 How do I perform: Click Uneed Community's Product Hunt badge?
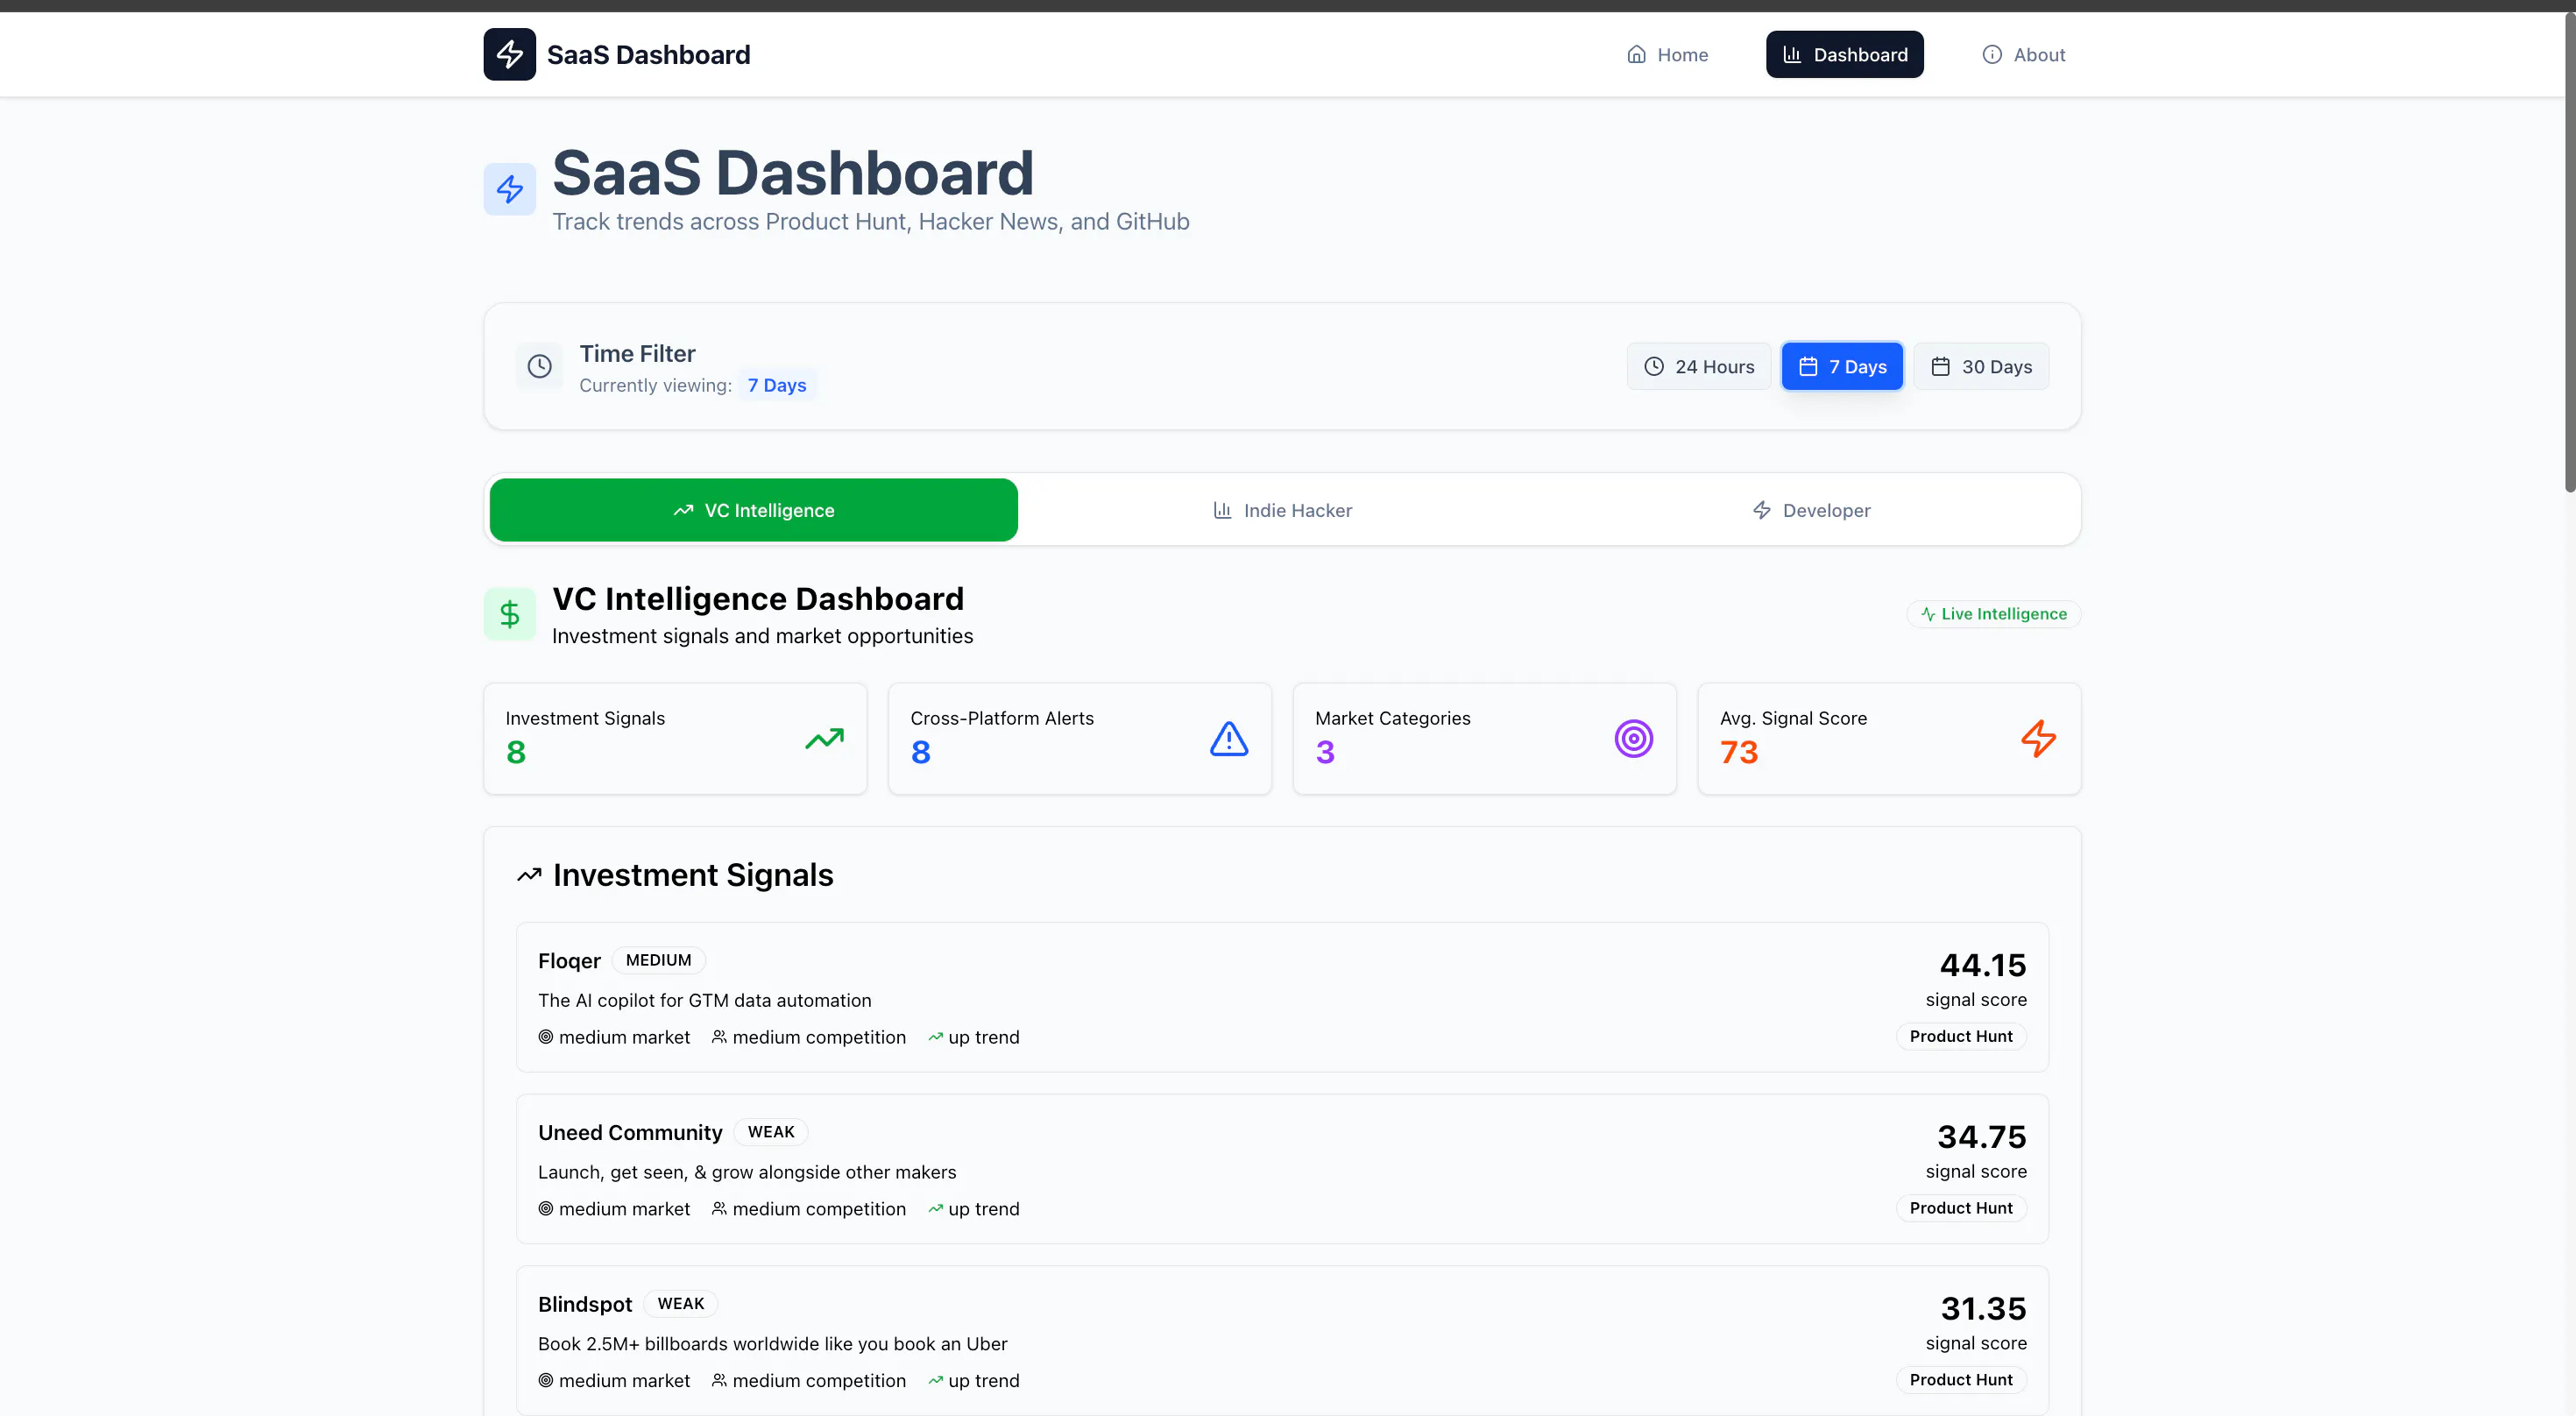click(x=1961, y=1208)
